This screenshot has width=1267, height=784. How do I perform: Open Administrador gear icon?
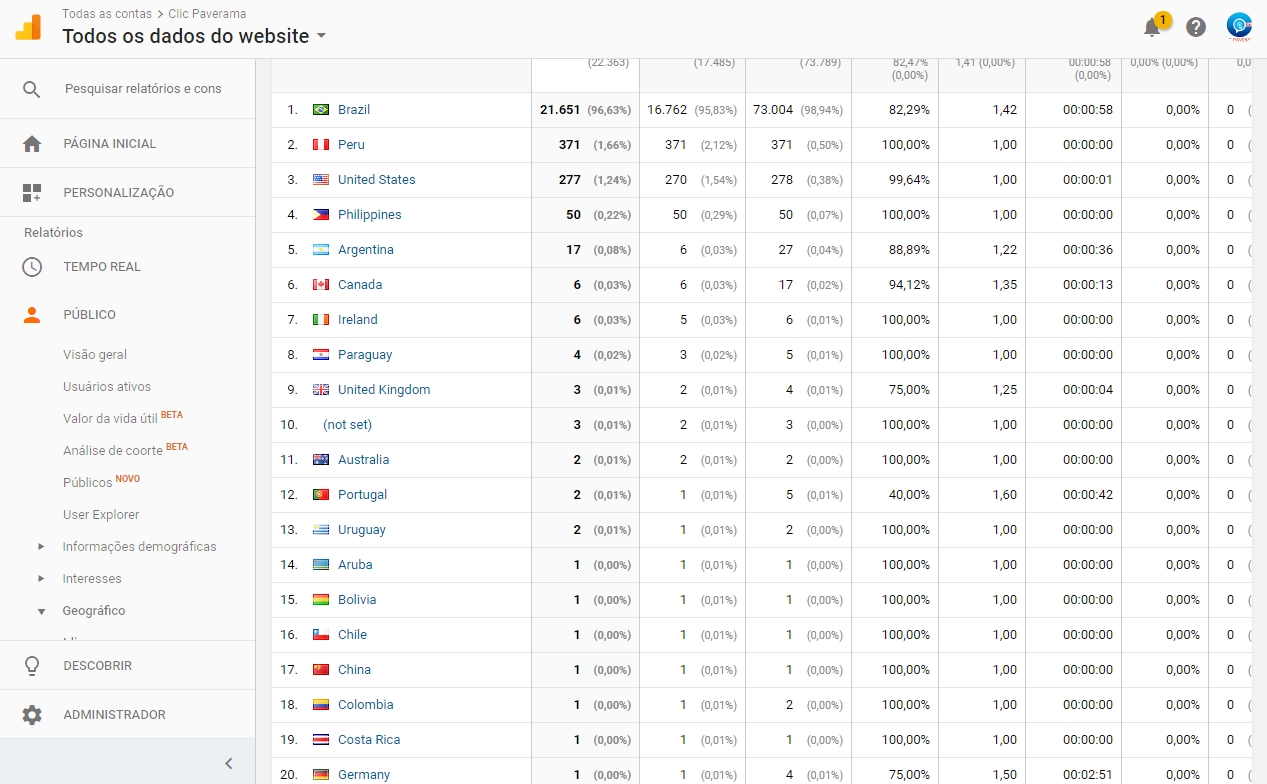point(32,715)
